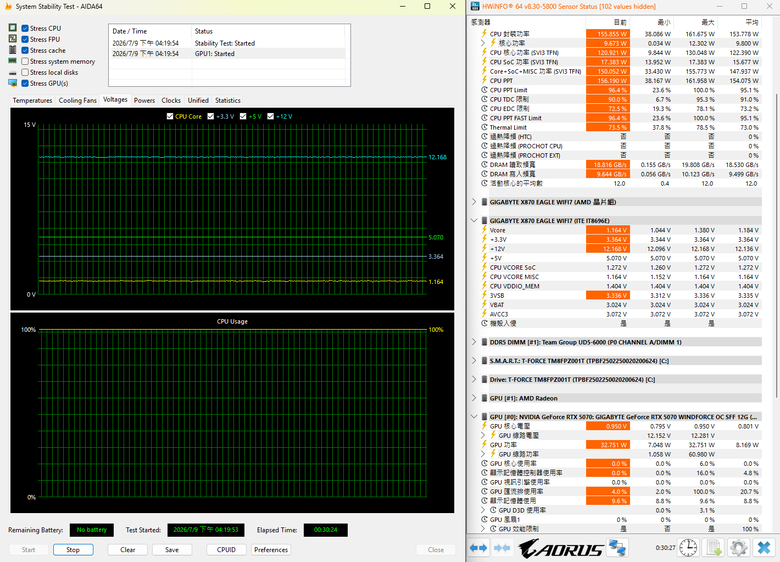Viewport: 780px width, 562px height.
Task: Select the GPU1: Started log row
Action: [227, 54]
